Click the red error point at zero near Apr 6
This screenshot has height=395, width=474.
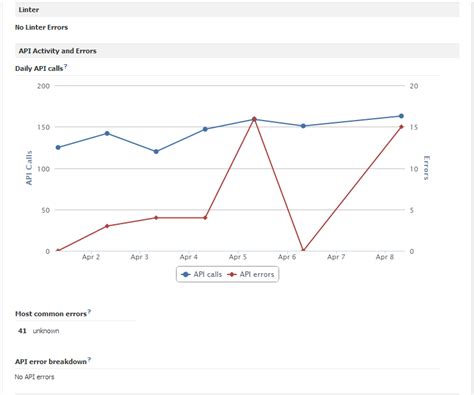click(303, 250)
